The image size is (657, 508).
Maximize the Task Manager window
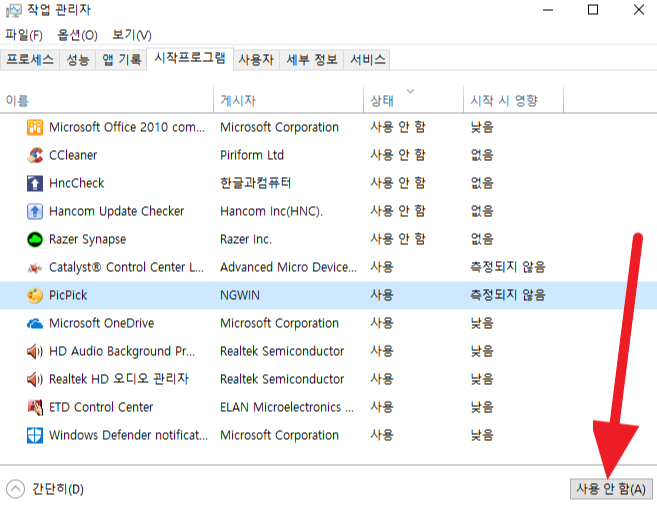593,10
